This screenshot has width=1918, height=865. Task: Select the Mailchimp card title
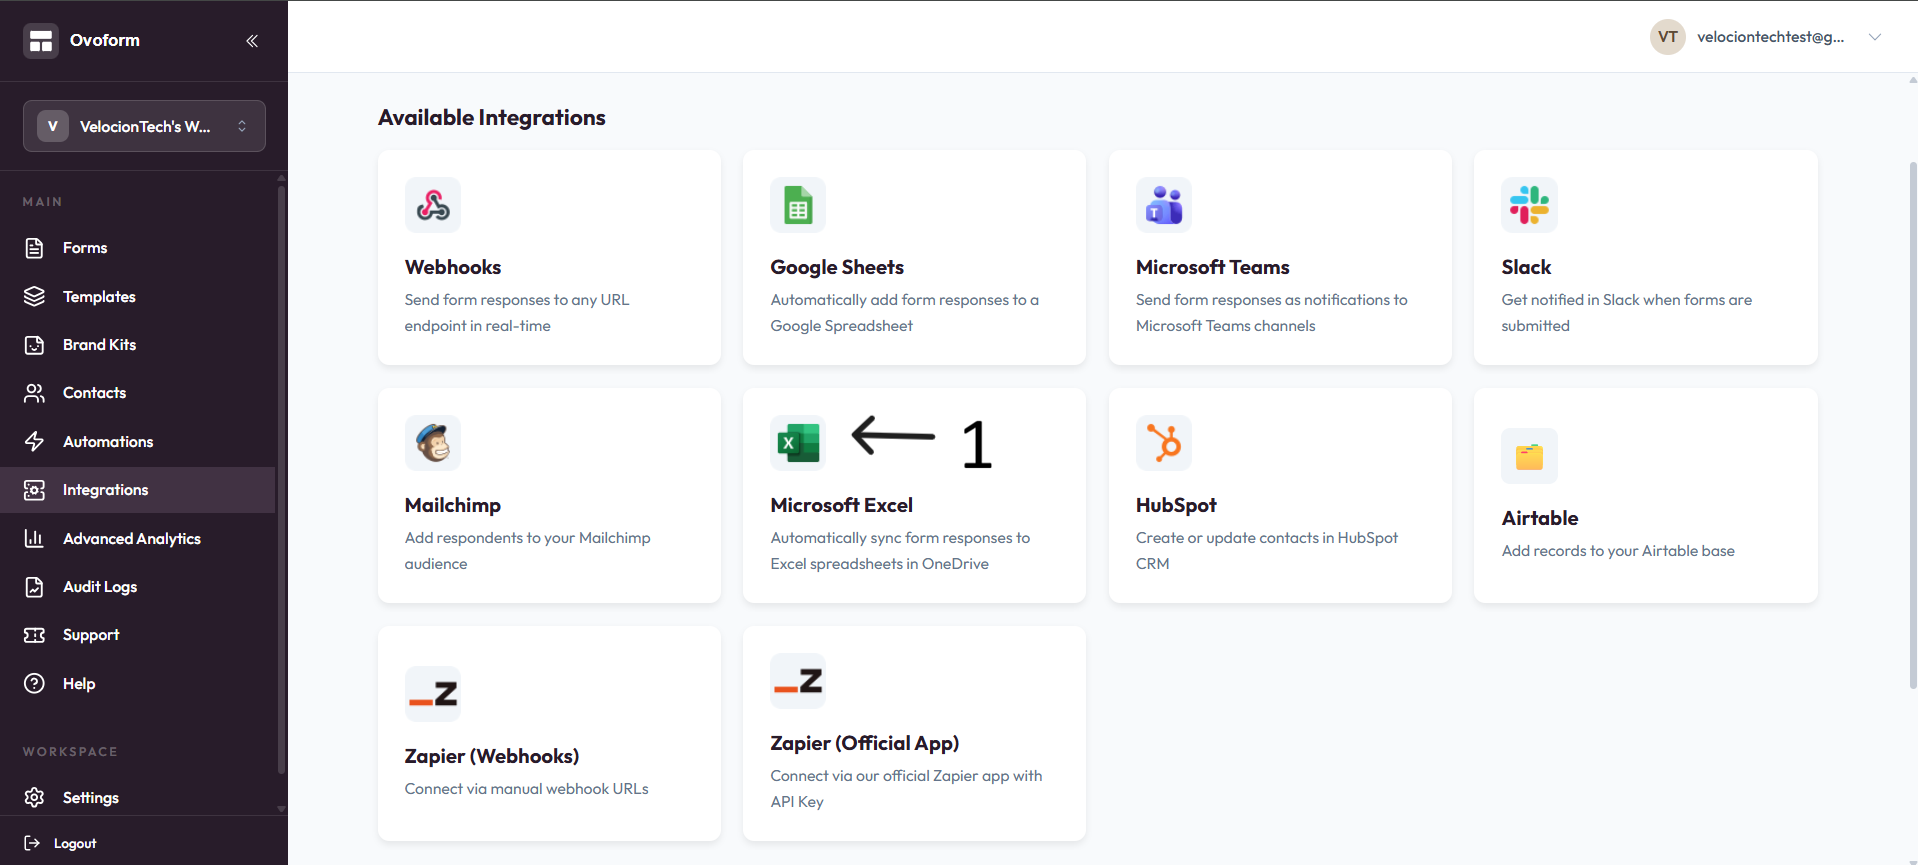[x=453, y=505]
